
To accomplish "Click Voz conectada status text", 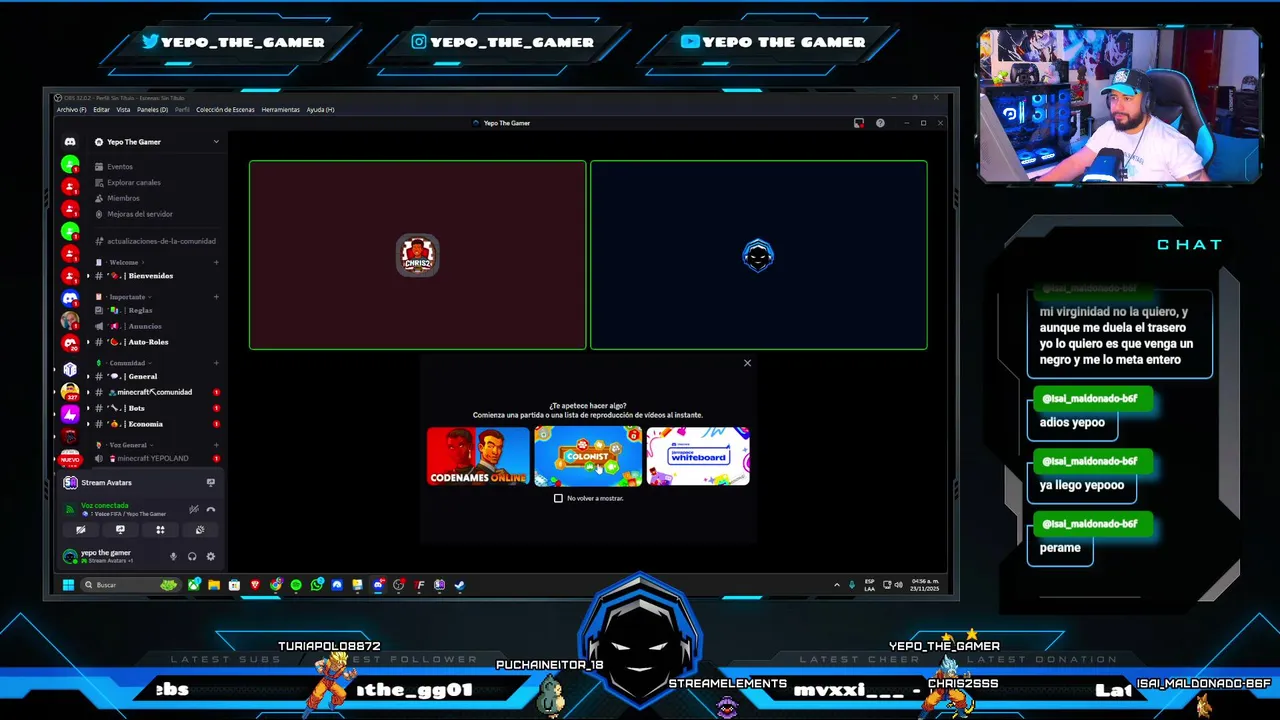I will click(x=105, y=506).
